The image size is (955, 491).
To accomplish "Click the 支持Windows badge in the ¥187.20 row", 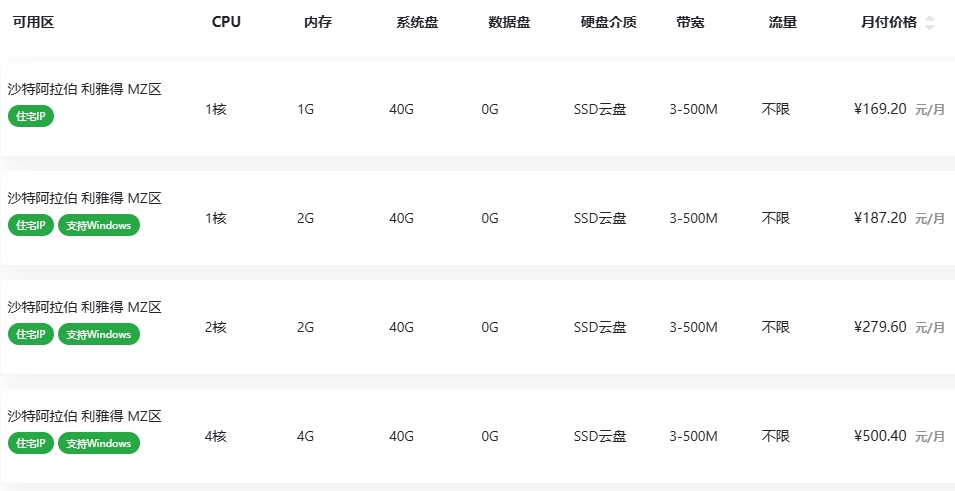I will pyautogui.click(x=99, y=225).
